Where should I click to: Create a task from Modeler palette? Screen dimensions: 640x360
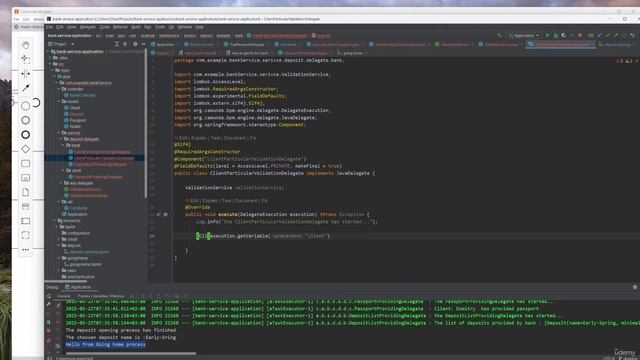point(26,163)
